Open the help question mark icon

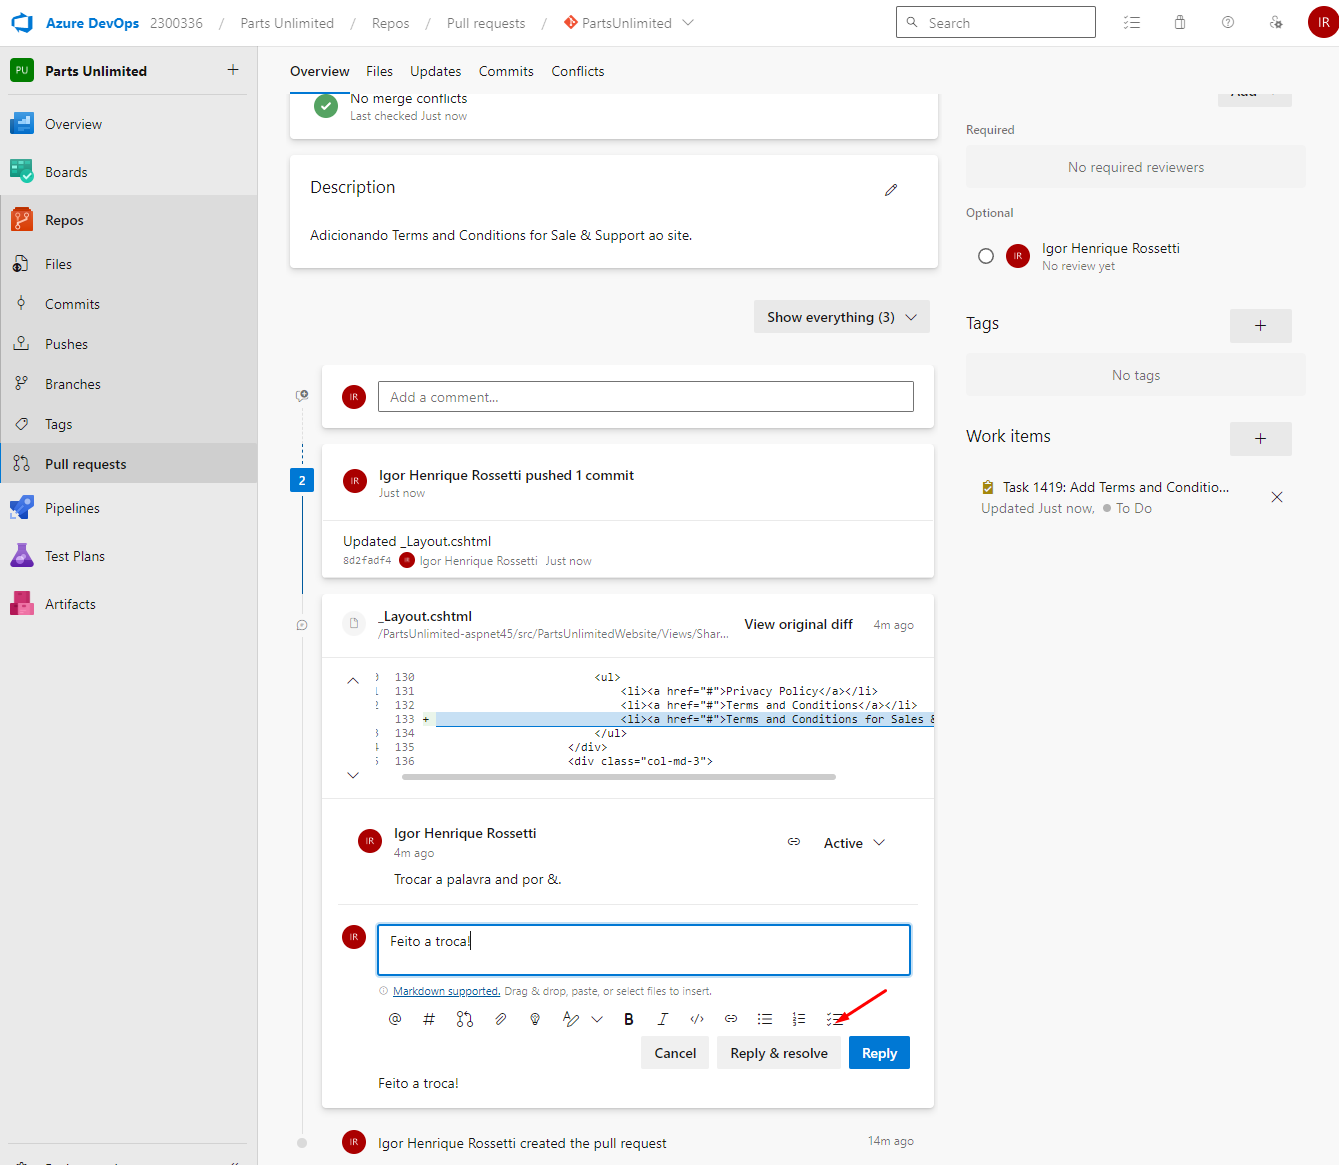coord(1228,23)
